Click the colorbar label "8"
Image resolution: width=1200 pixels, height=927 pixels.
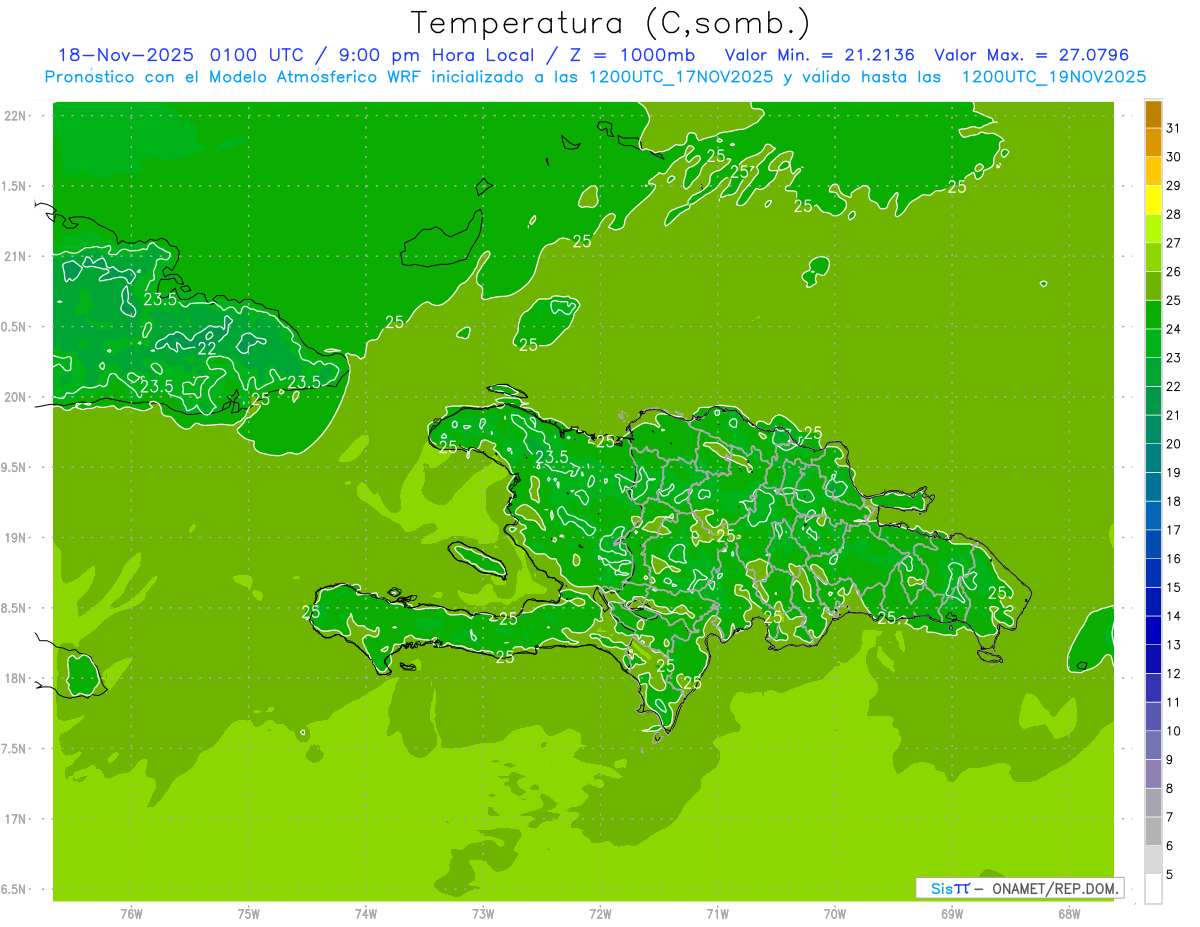1170,789
